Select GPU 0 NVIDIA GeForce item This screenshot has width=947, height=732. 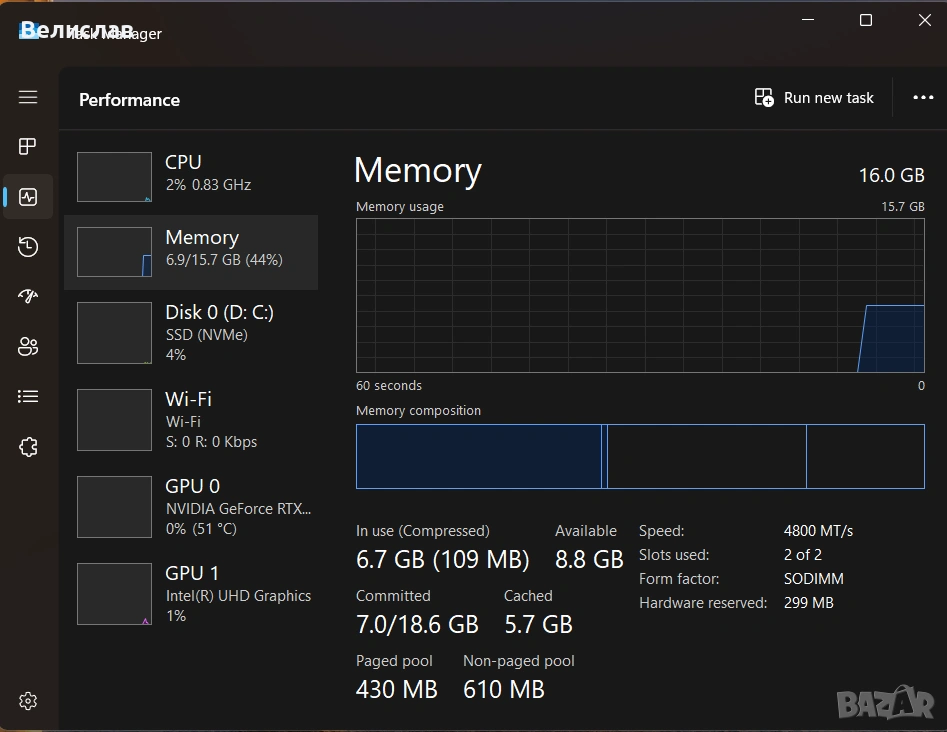(x=191, y=507)
